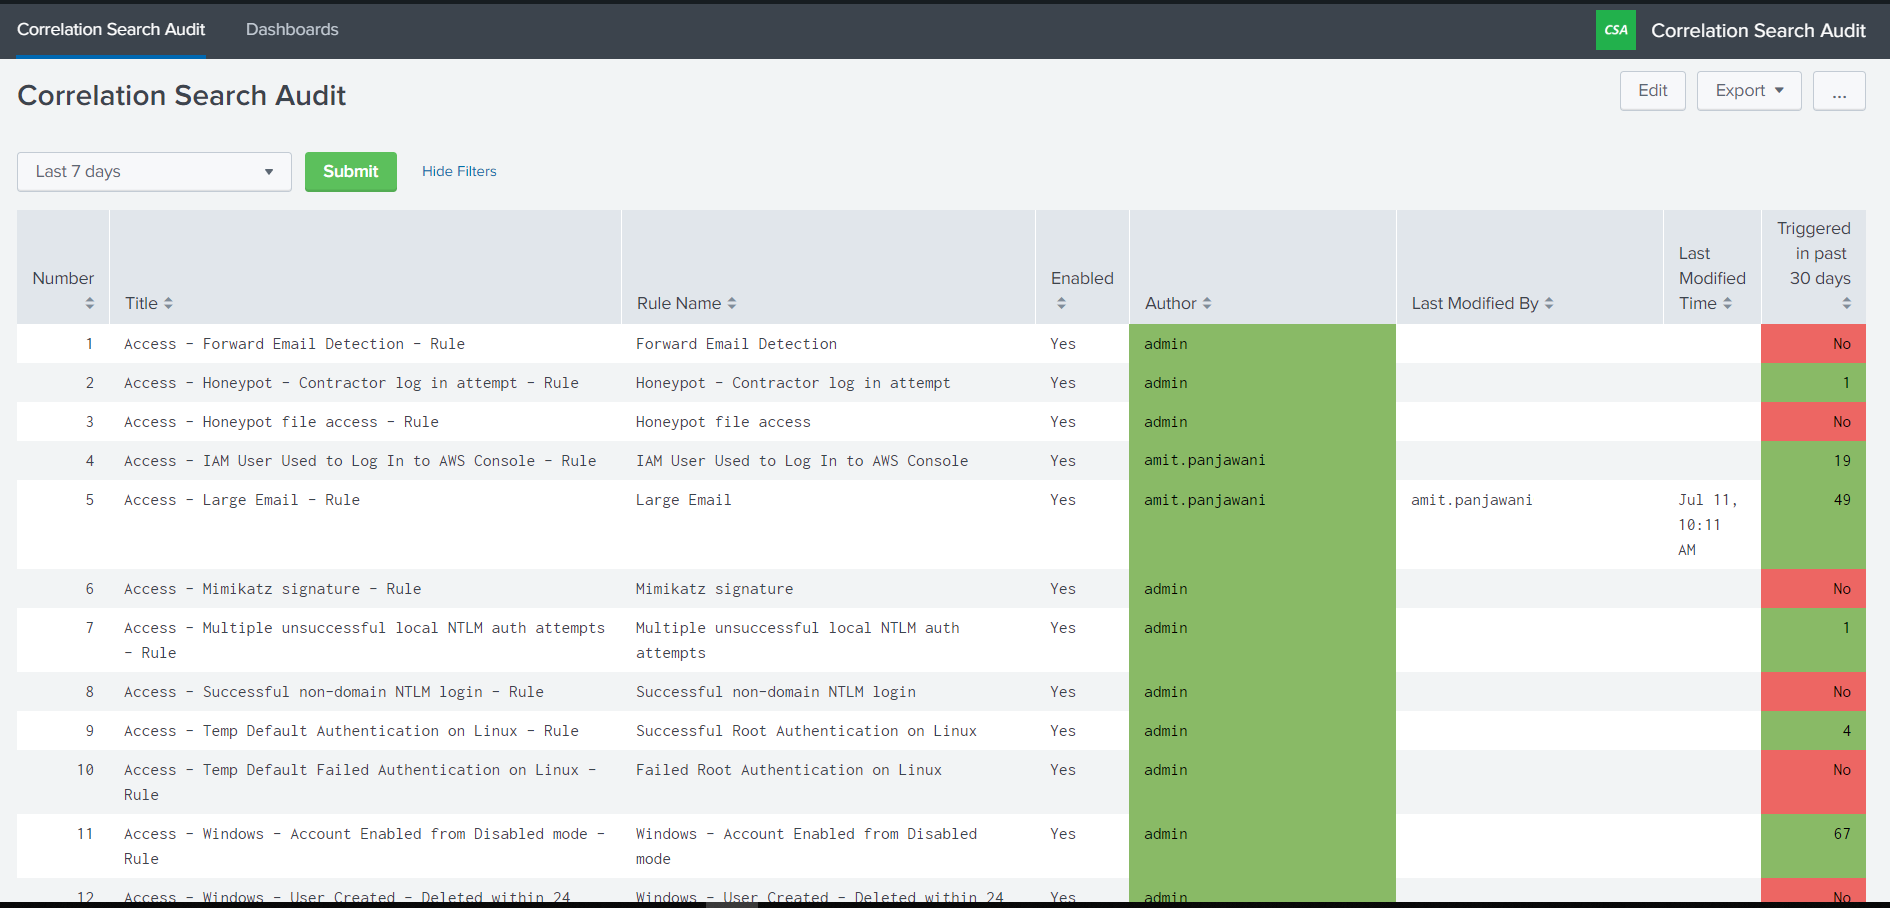This screenshot has width=1890, height=908.
Task: Sort by Author column sort arrows
Action: 1207,303
